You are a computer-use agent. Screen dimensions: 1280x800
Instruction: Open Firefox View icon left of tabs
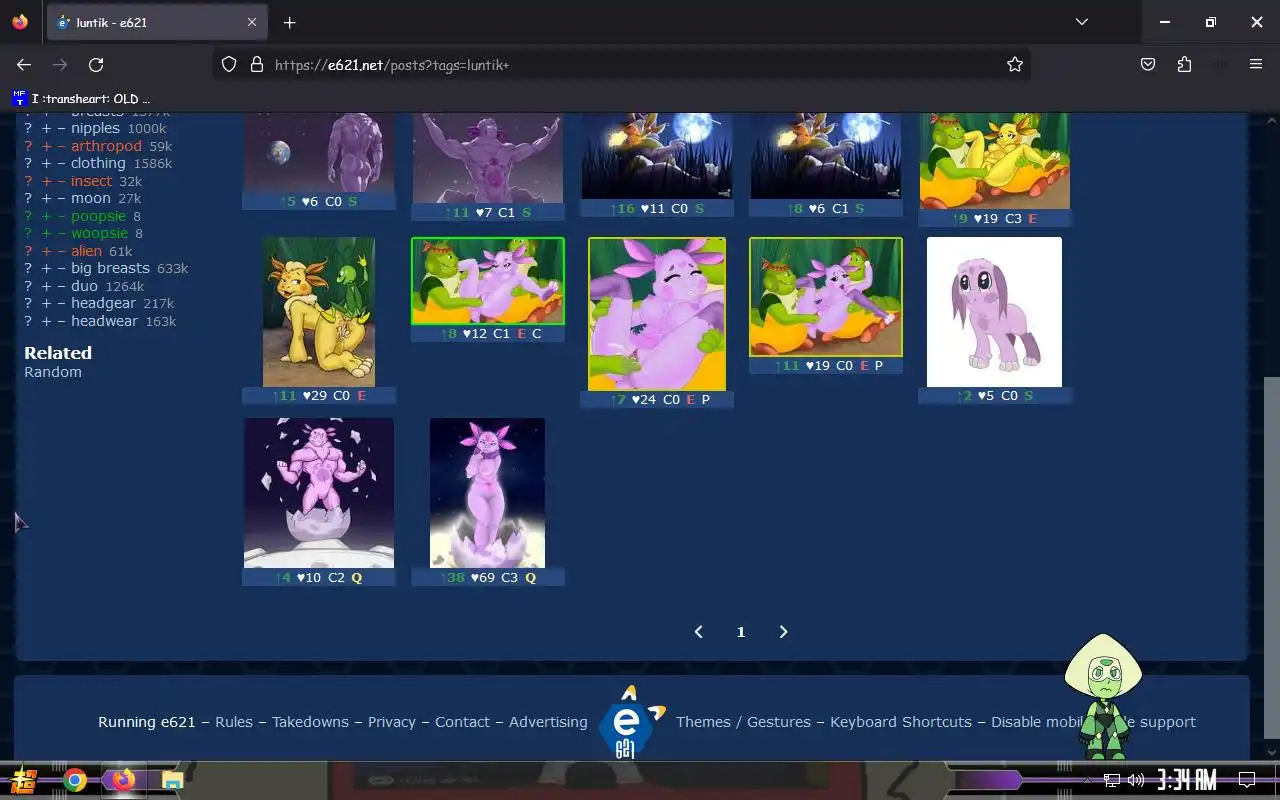pyautogui.click(x=20, y=22)
